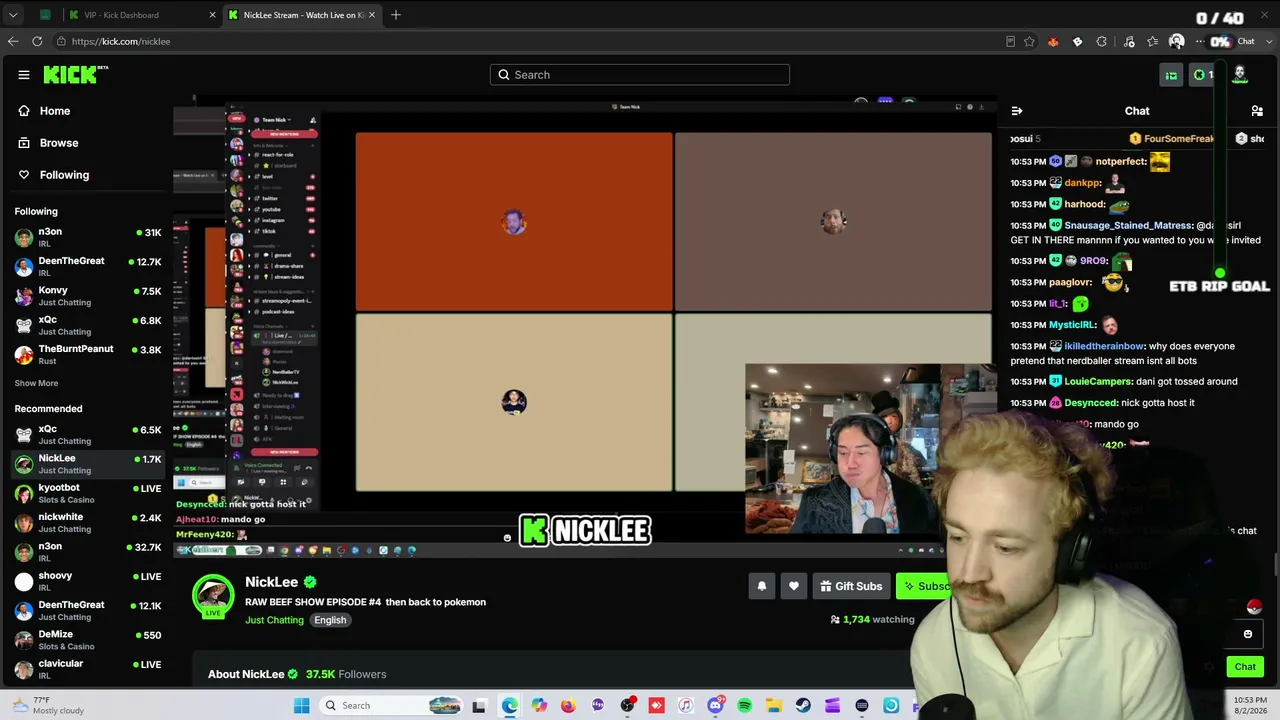Viewport: 1280px width, 720px height.
Task: Click the notification bell button
Action: click(x=762, y=586)
